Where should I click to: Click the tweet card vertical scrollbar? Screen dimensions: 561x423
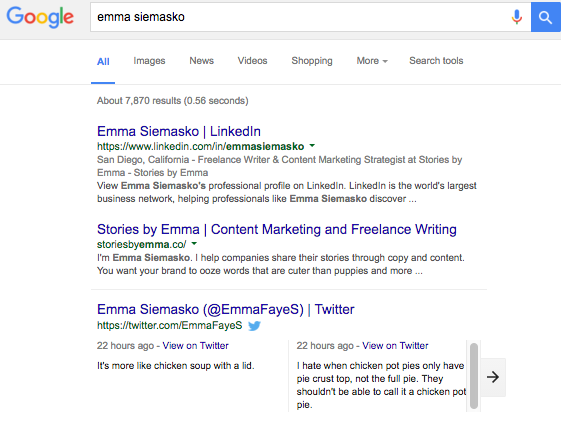(x=474, y=376)
